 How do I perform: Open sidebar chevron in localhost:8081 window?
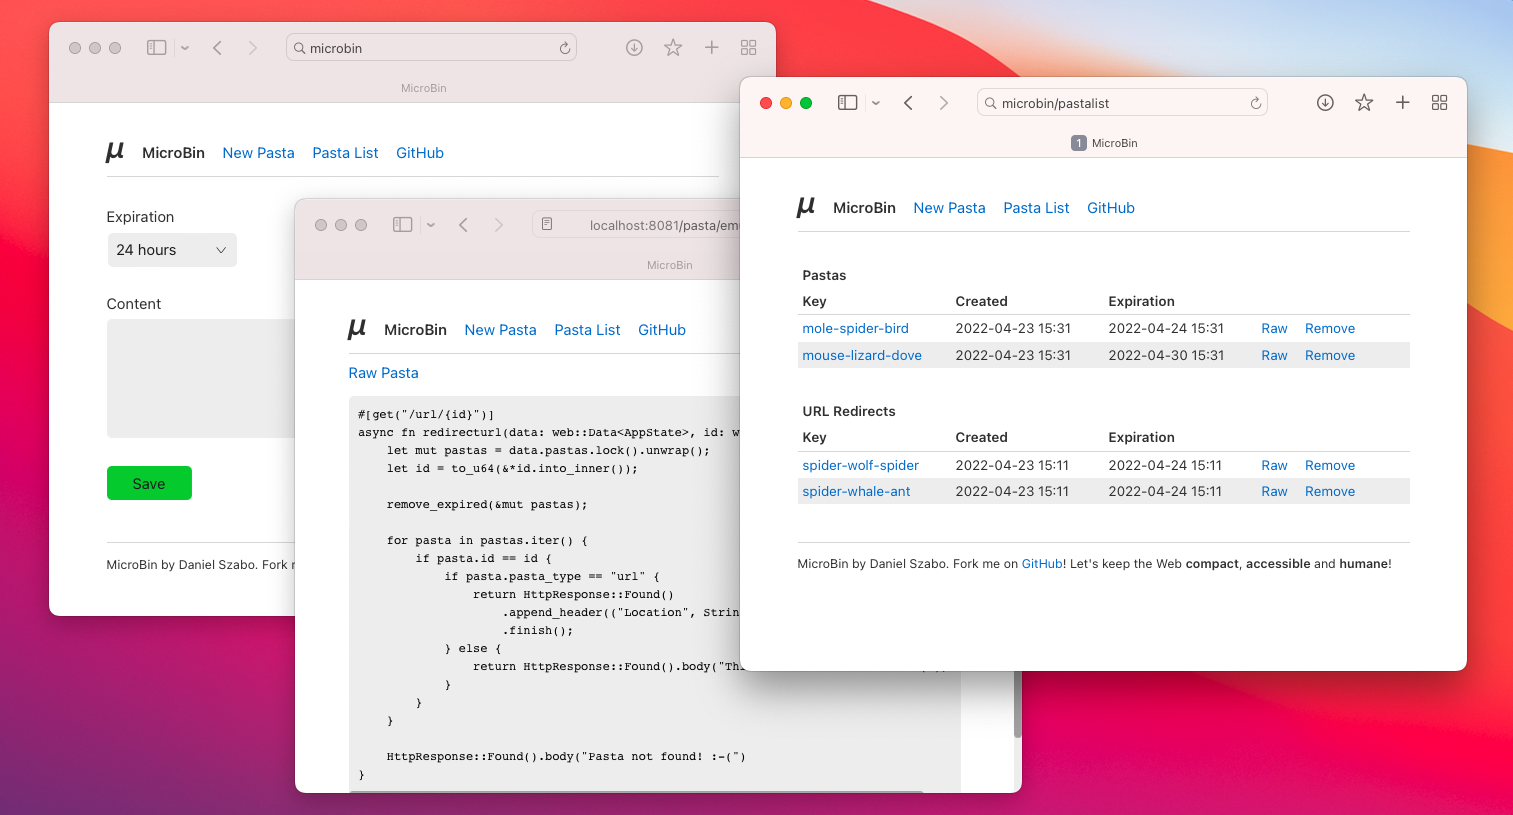point(431,225)
